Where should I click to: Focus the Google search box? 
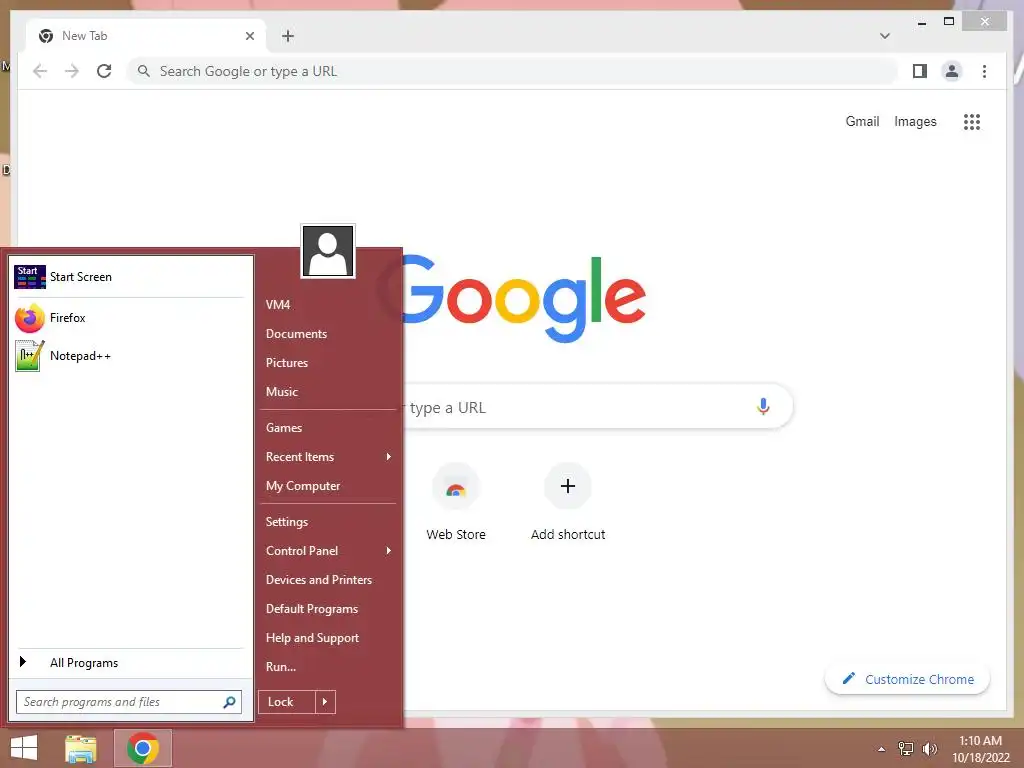click(x=598, y=407)
